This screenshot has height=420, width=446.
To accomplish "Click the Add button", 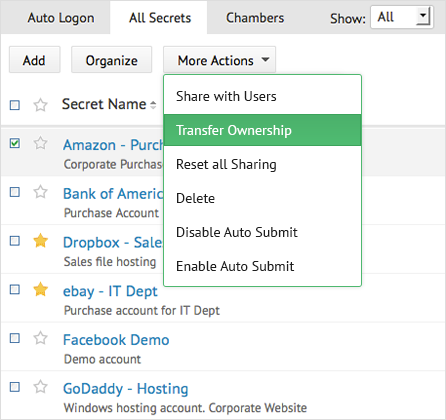I will pyautogui.click(x=34, y=60).
